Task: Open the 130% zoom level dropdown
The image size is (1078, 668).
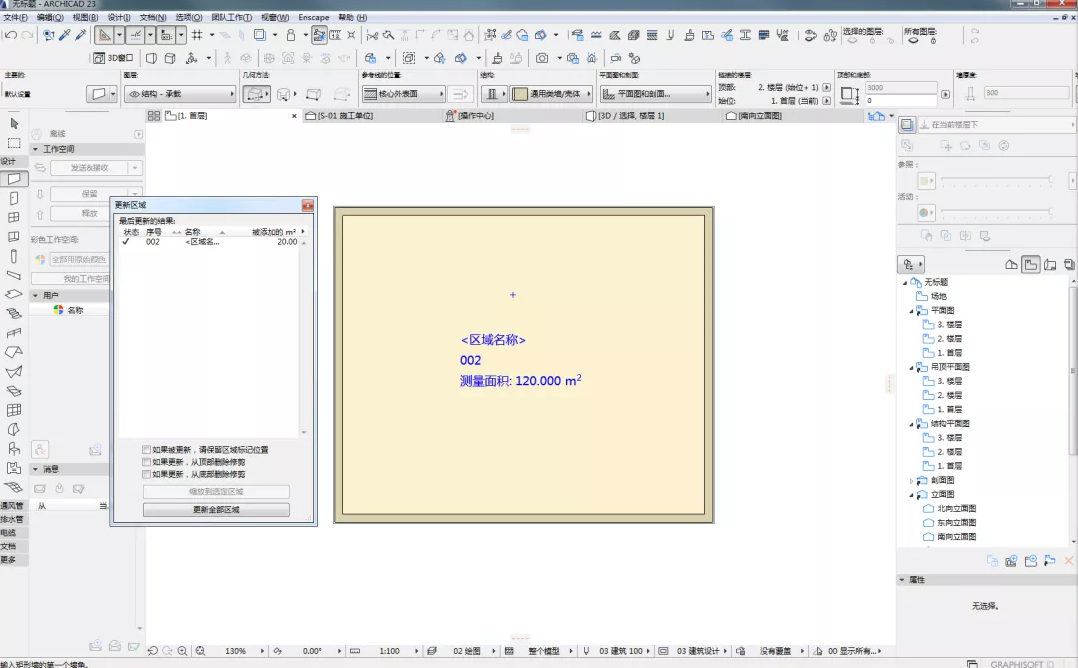Action: pyautogui.click(x=262, y=651)
